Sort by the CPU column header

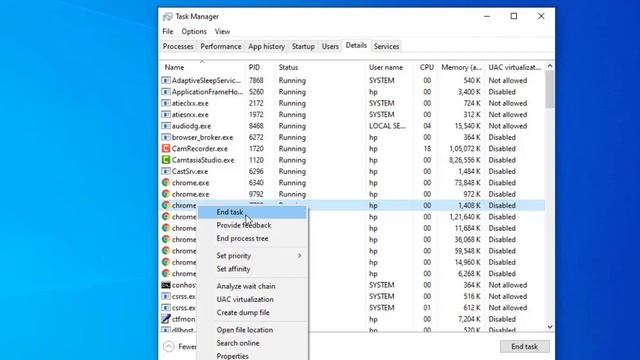(x=426, y=67)
